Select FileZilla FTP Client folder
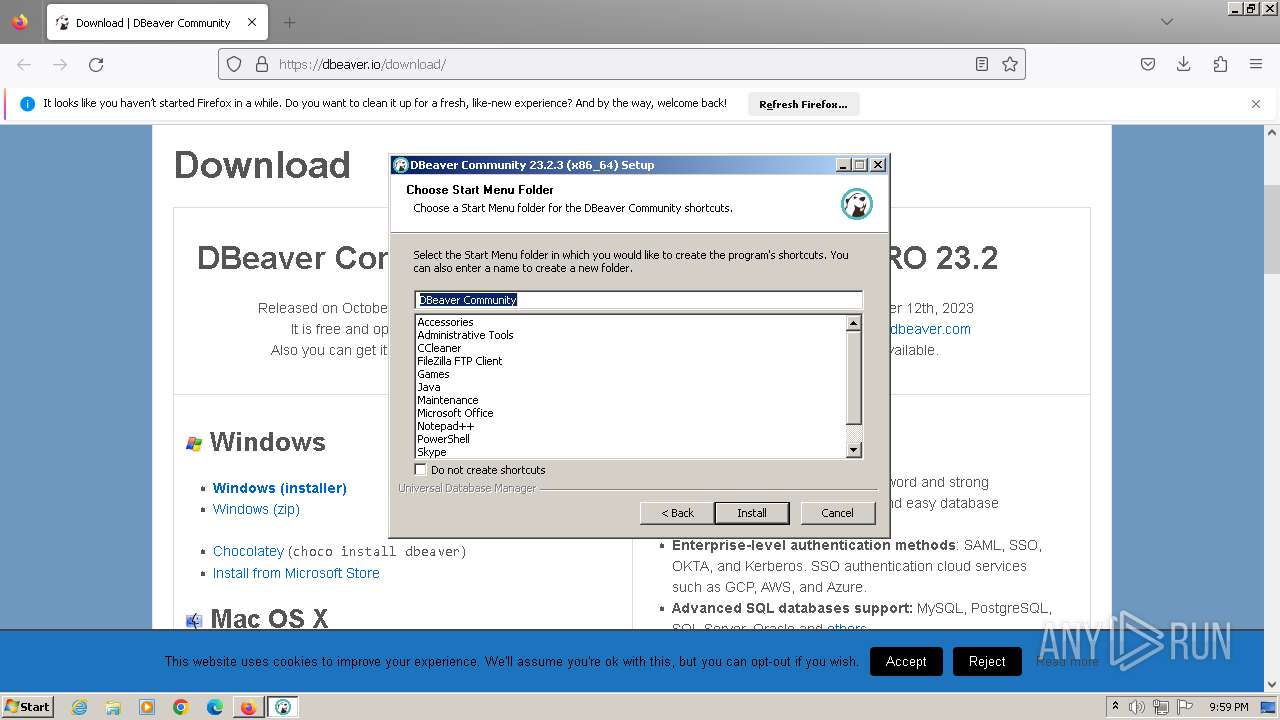This screenshot has width=1280, height=720. [x=460, y=361]
